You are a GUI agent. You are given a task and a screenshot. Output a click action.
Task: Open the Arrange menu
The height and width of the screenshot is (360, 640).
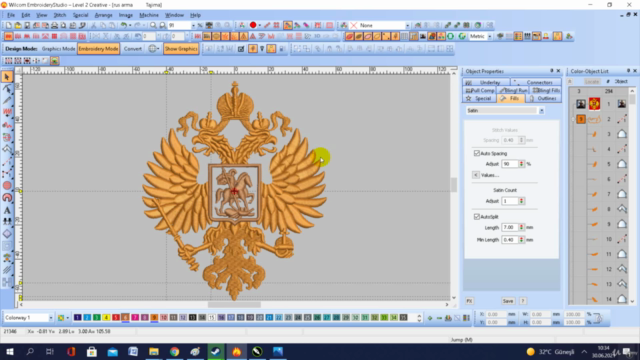point(103,15)
